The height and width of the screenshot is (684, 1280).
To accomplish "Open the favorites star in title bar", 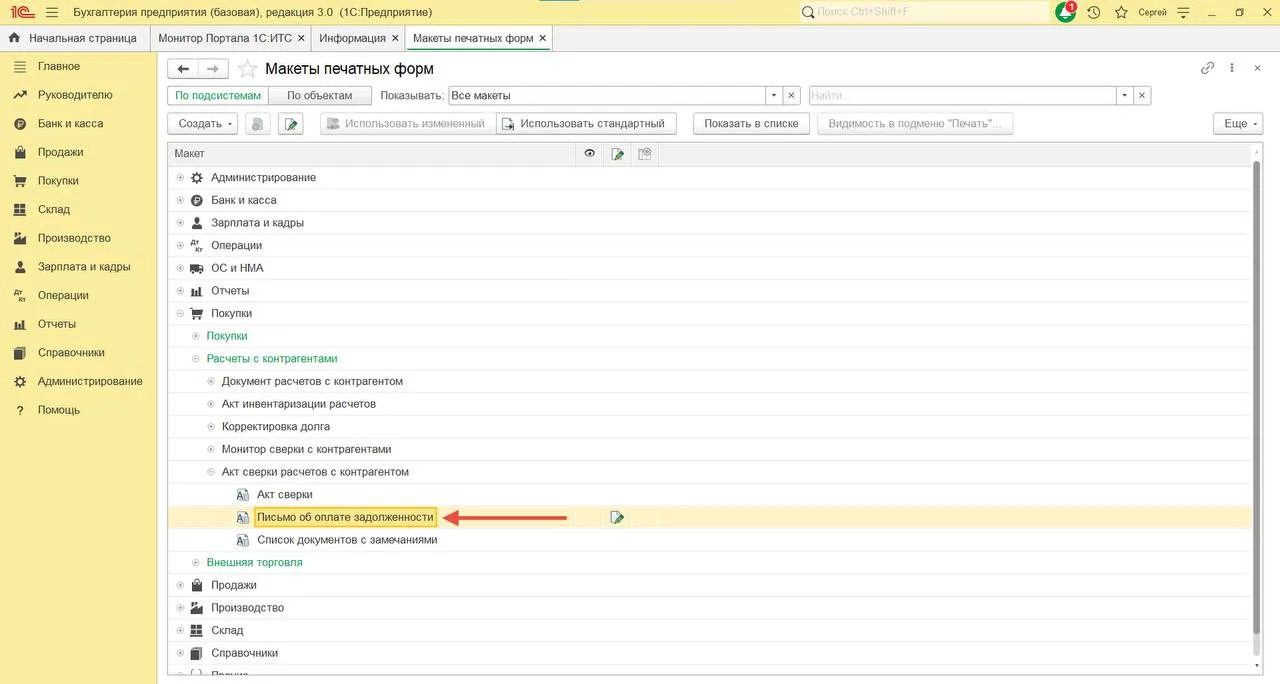I will (1122, 12).
